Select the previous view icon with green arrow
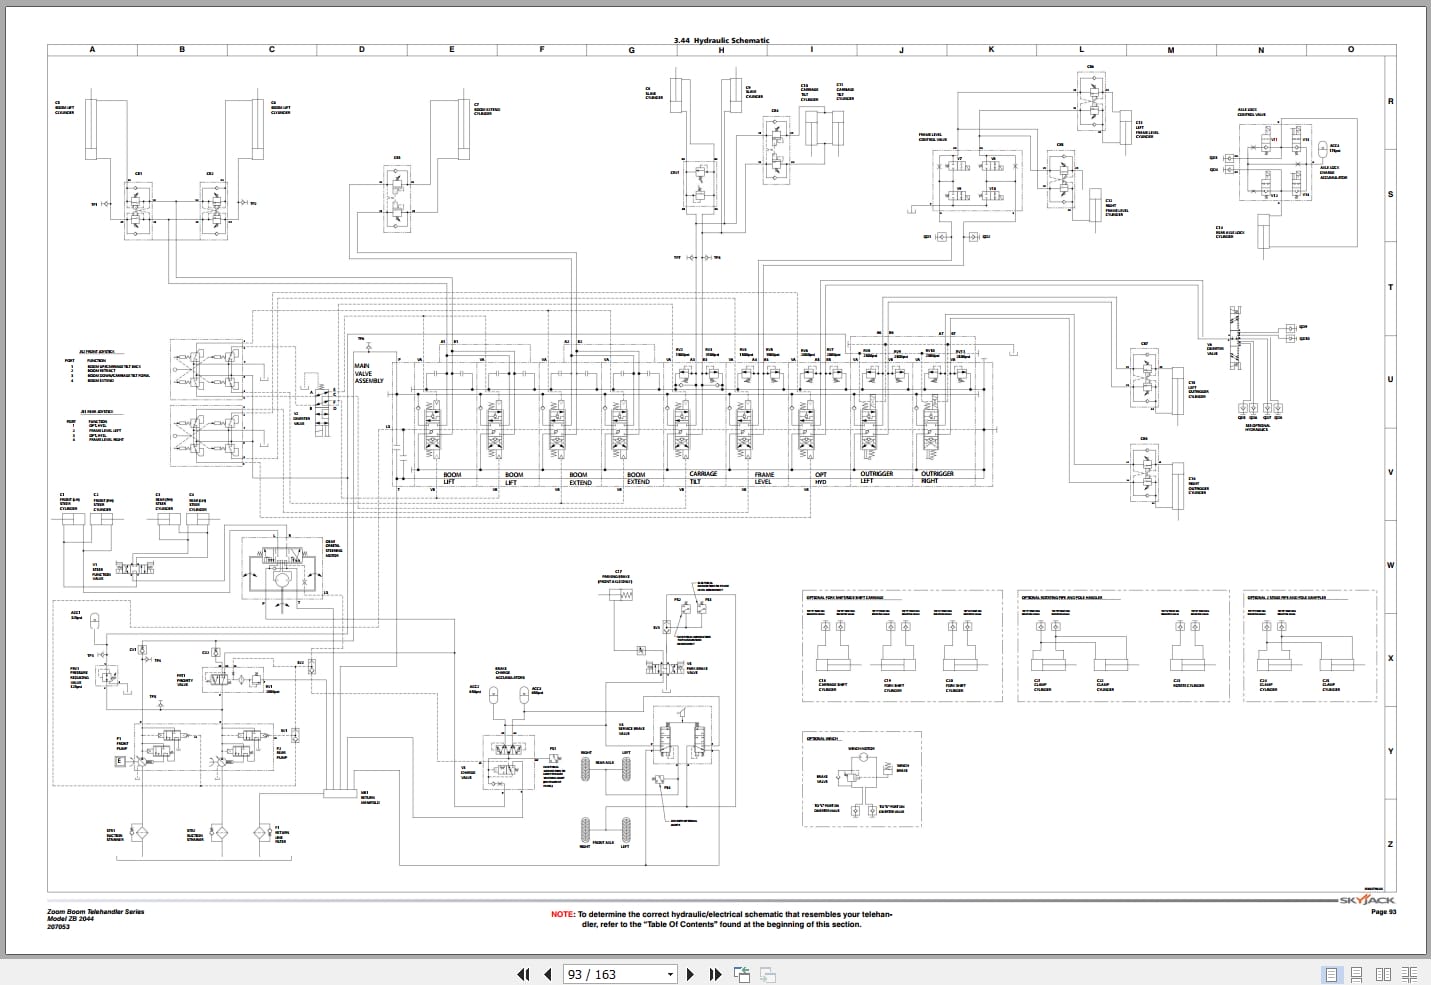This screenshot has height=985, width=1431. click(x=742, y=973)
